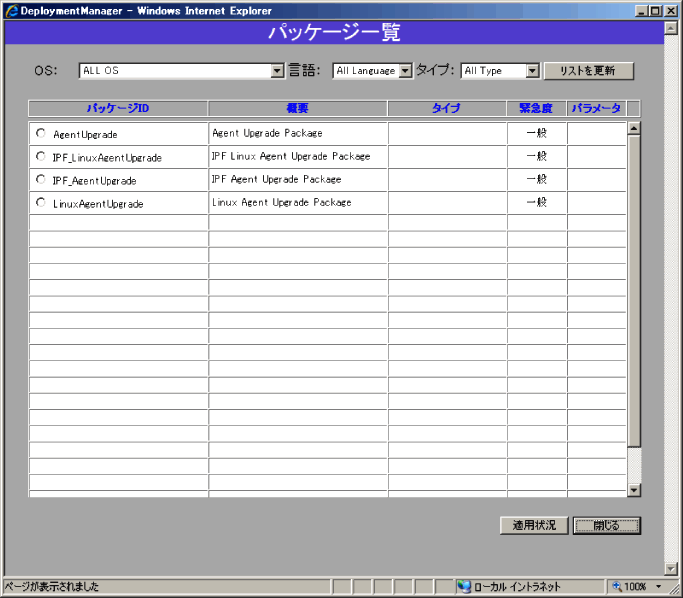The width and height of the screenshot is (683, 598).
Task: Click the パラメータ column header
Action: [x=596, y=108]
